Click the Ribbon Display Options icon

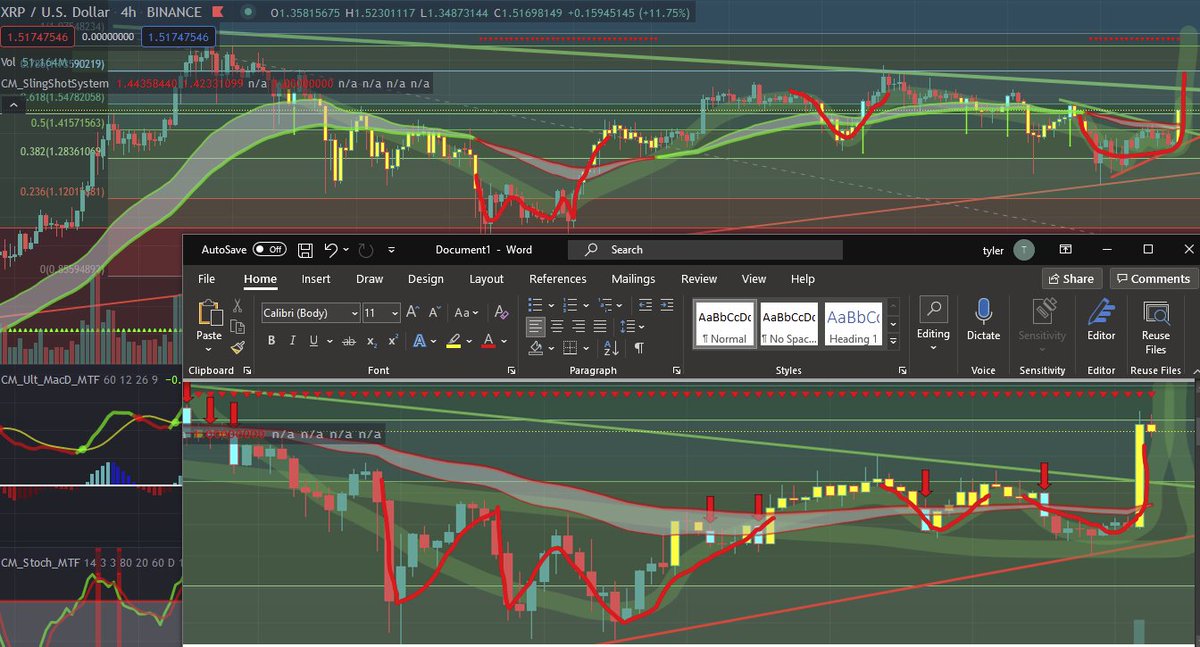(x=1067, y=249)
